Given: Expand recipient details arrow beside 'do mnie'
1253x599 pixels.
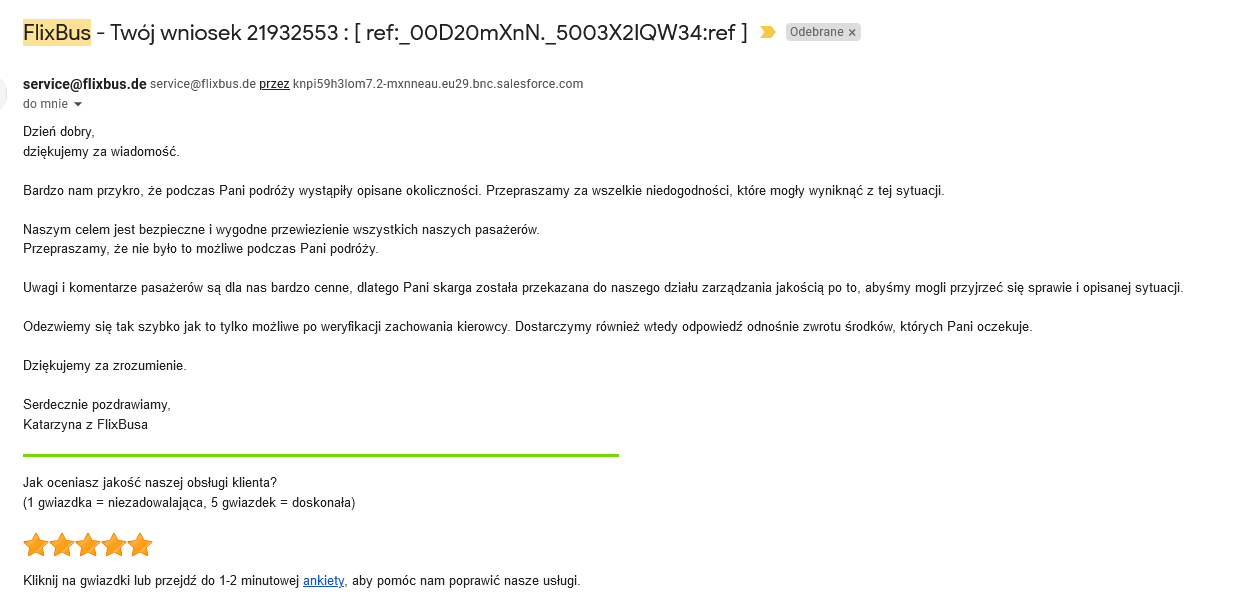Looking at the screenshot, I should (78, 104).
